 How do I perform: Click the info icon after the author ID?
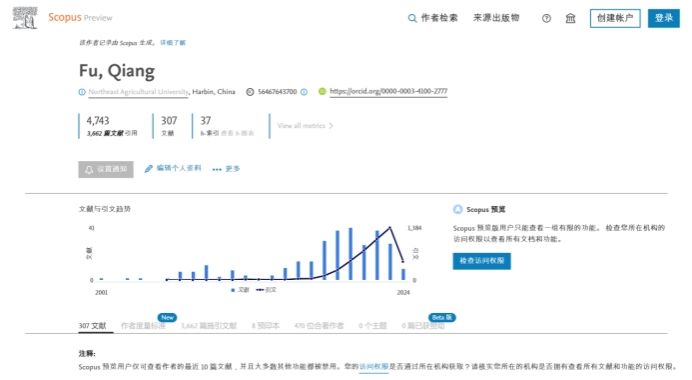304,92
